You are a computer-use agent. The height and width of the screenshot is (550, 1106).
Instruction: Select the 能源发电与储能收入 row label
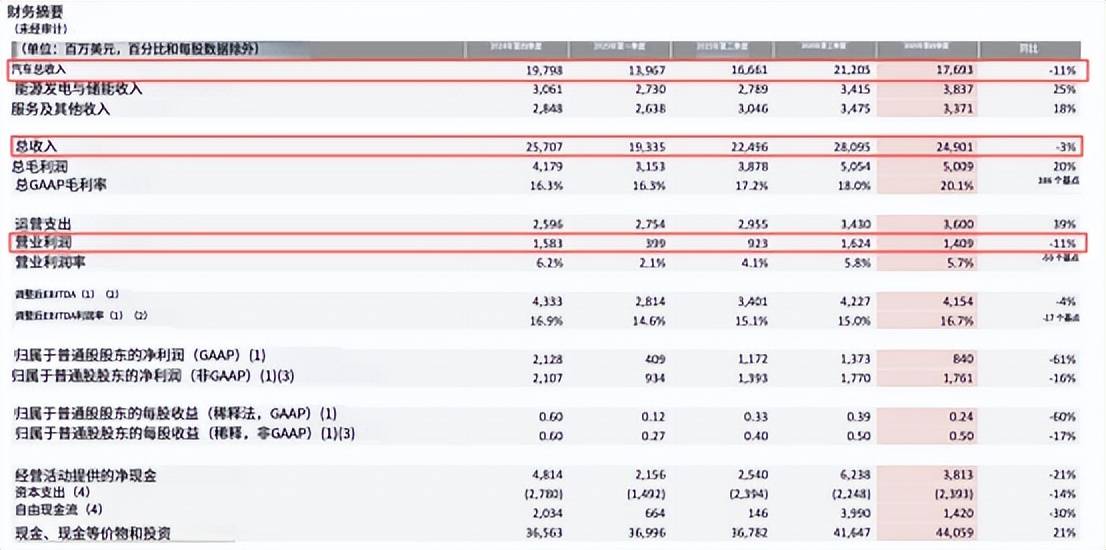[x=77, y=89]
